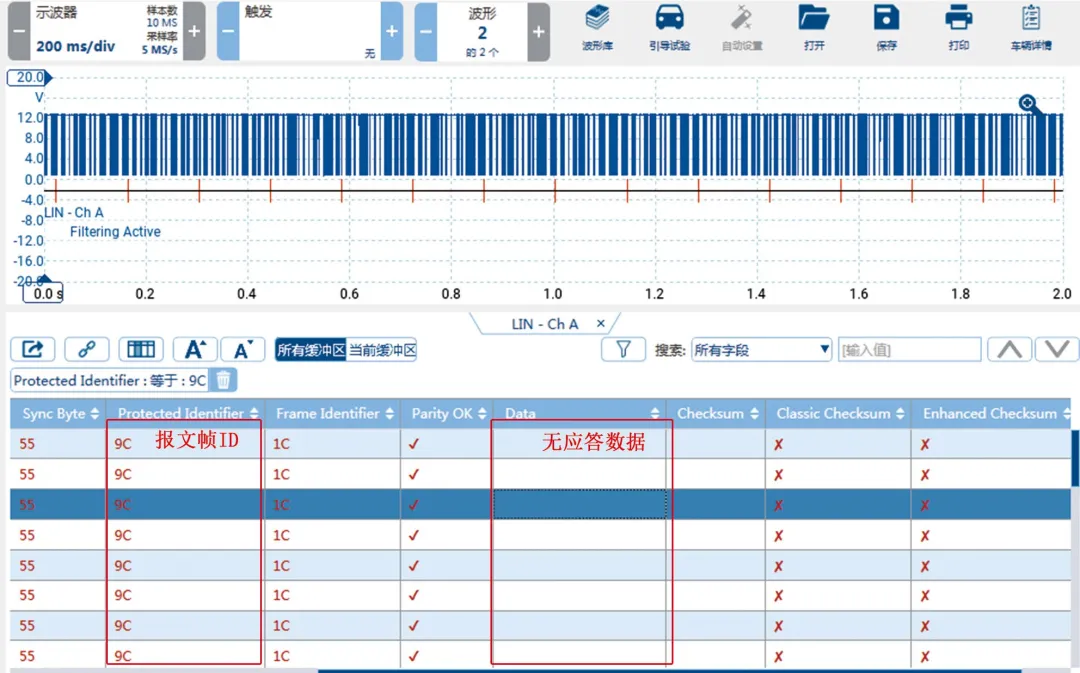
Task: Toggle the chain link icon in table toolbar
Action: [x=87, y=349]
